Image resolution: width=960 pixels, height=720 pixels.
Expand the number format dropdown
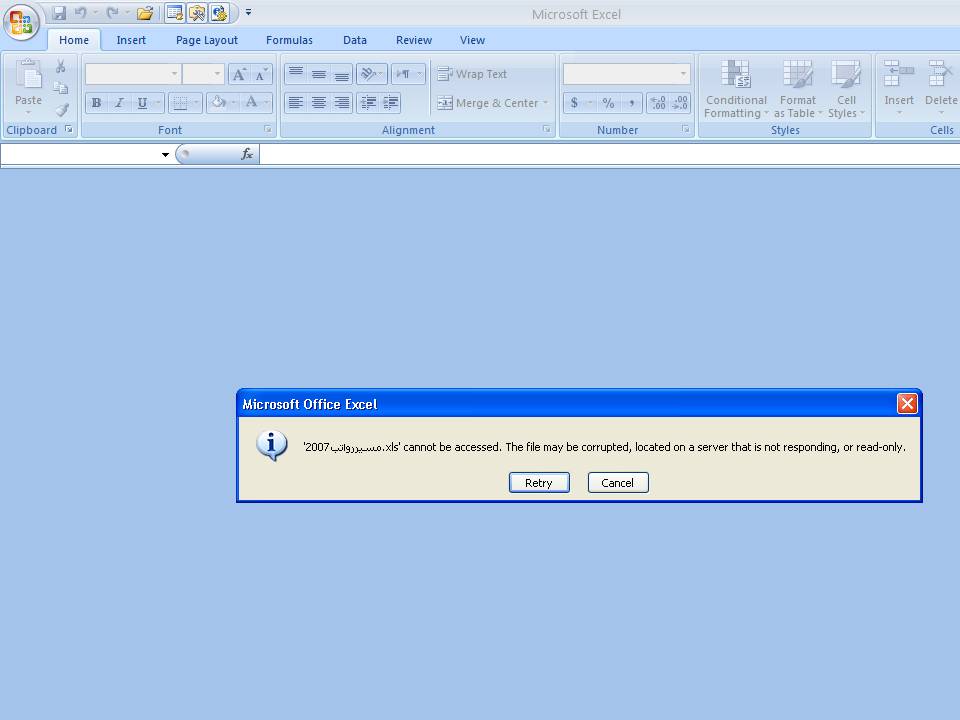coord(683,74)
